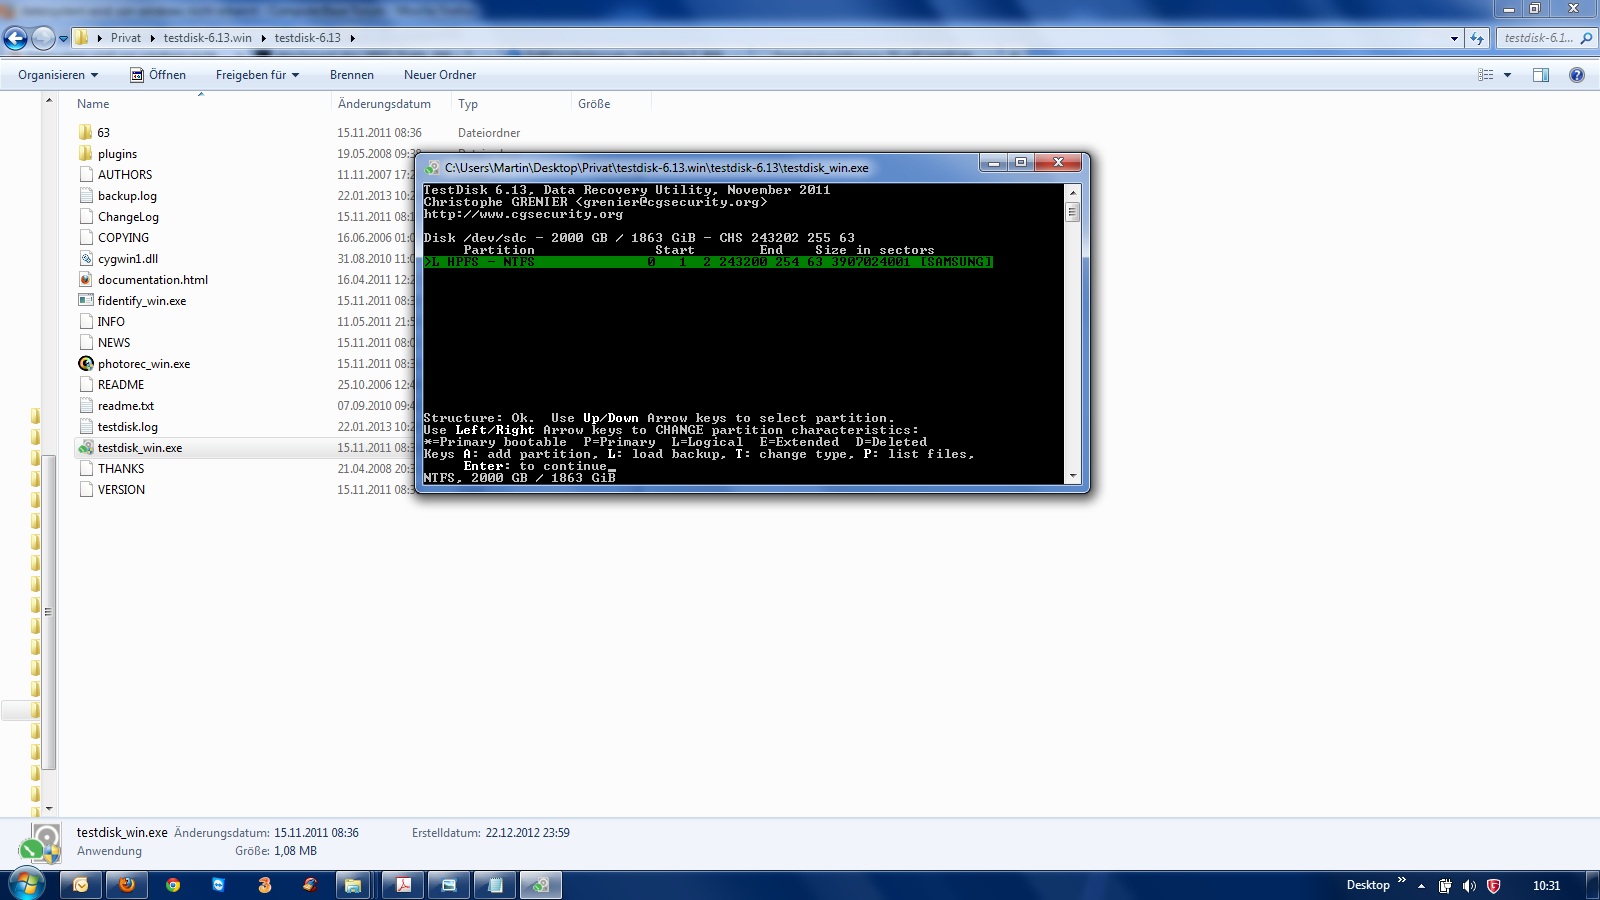1600x900 pixels.
Task: Open the notepad document taskbar button
Action: [x=494, y=885]
